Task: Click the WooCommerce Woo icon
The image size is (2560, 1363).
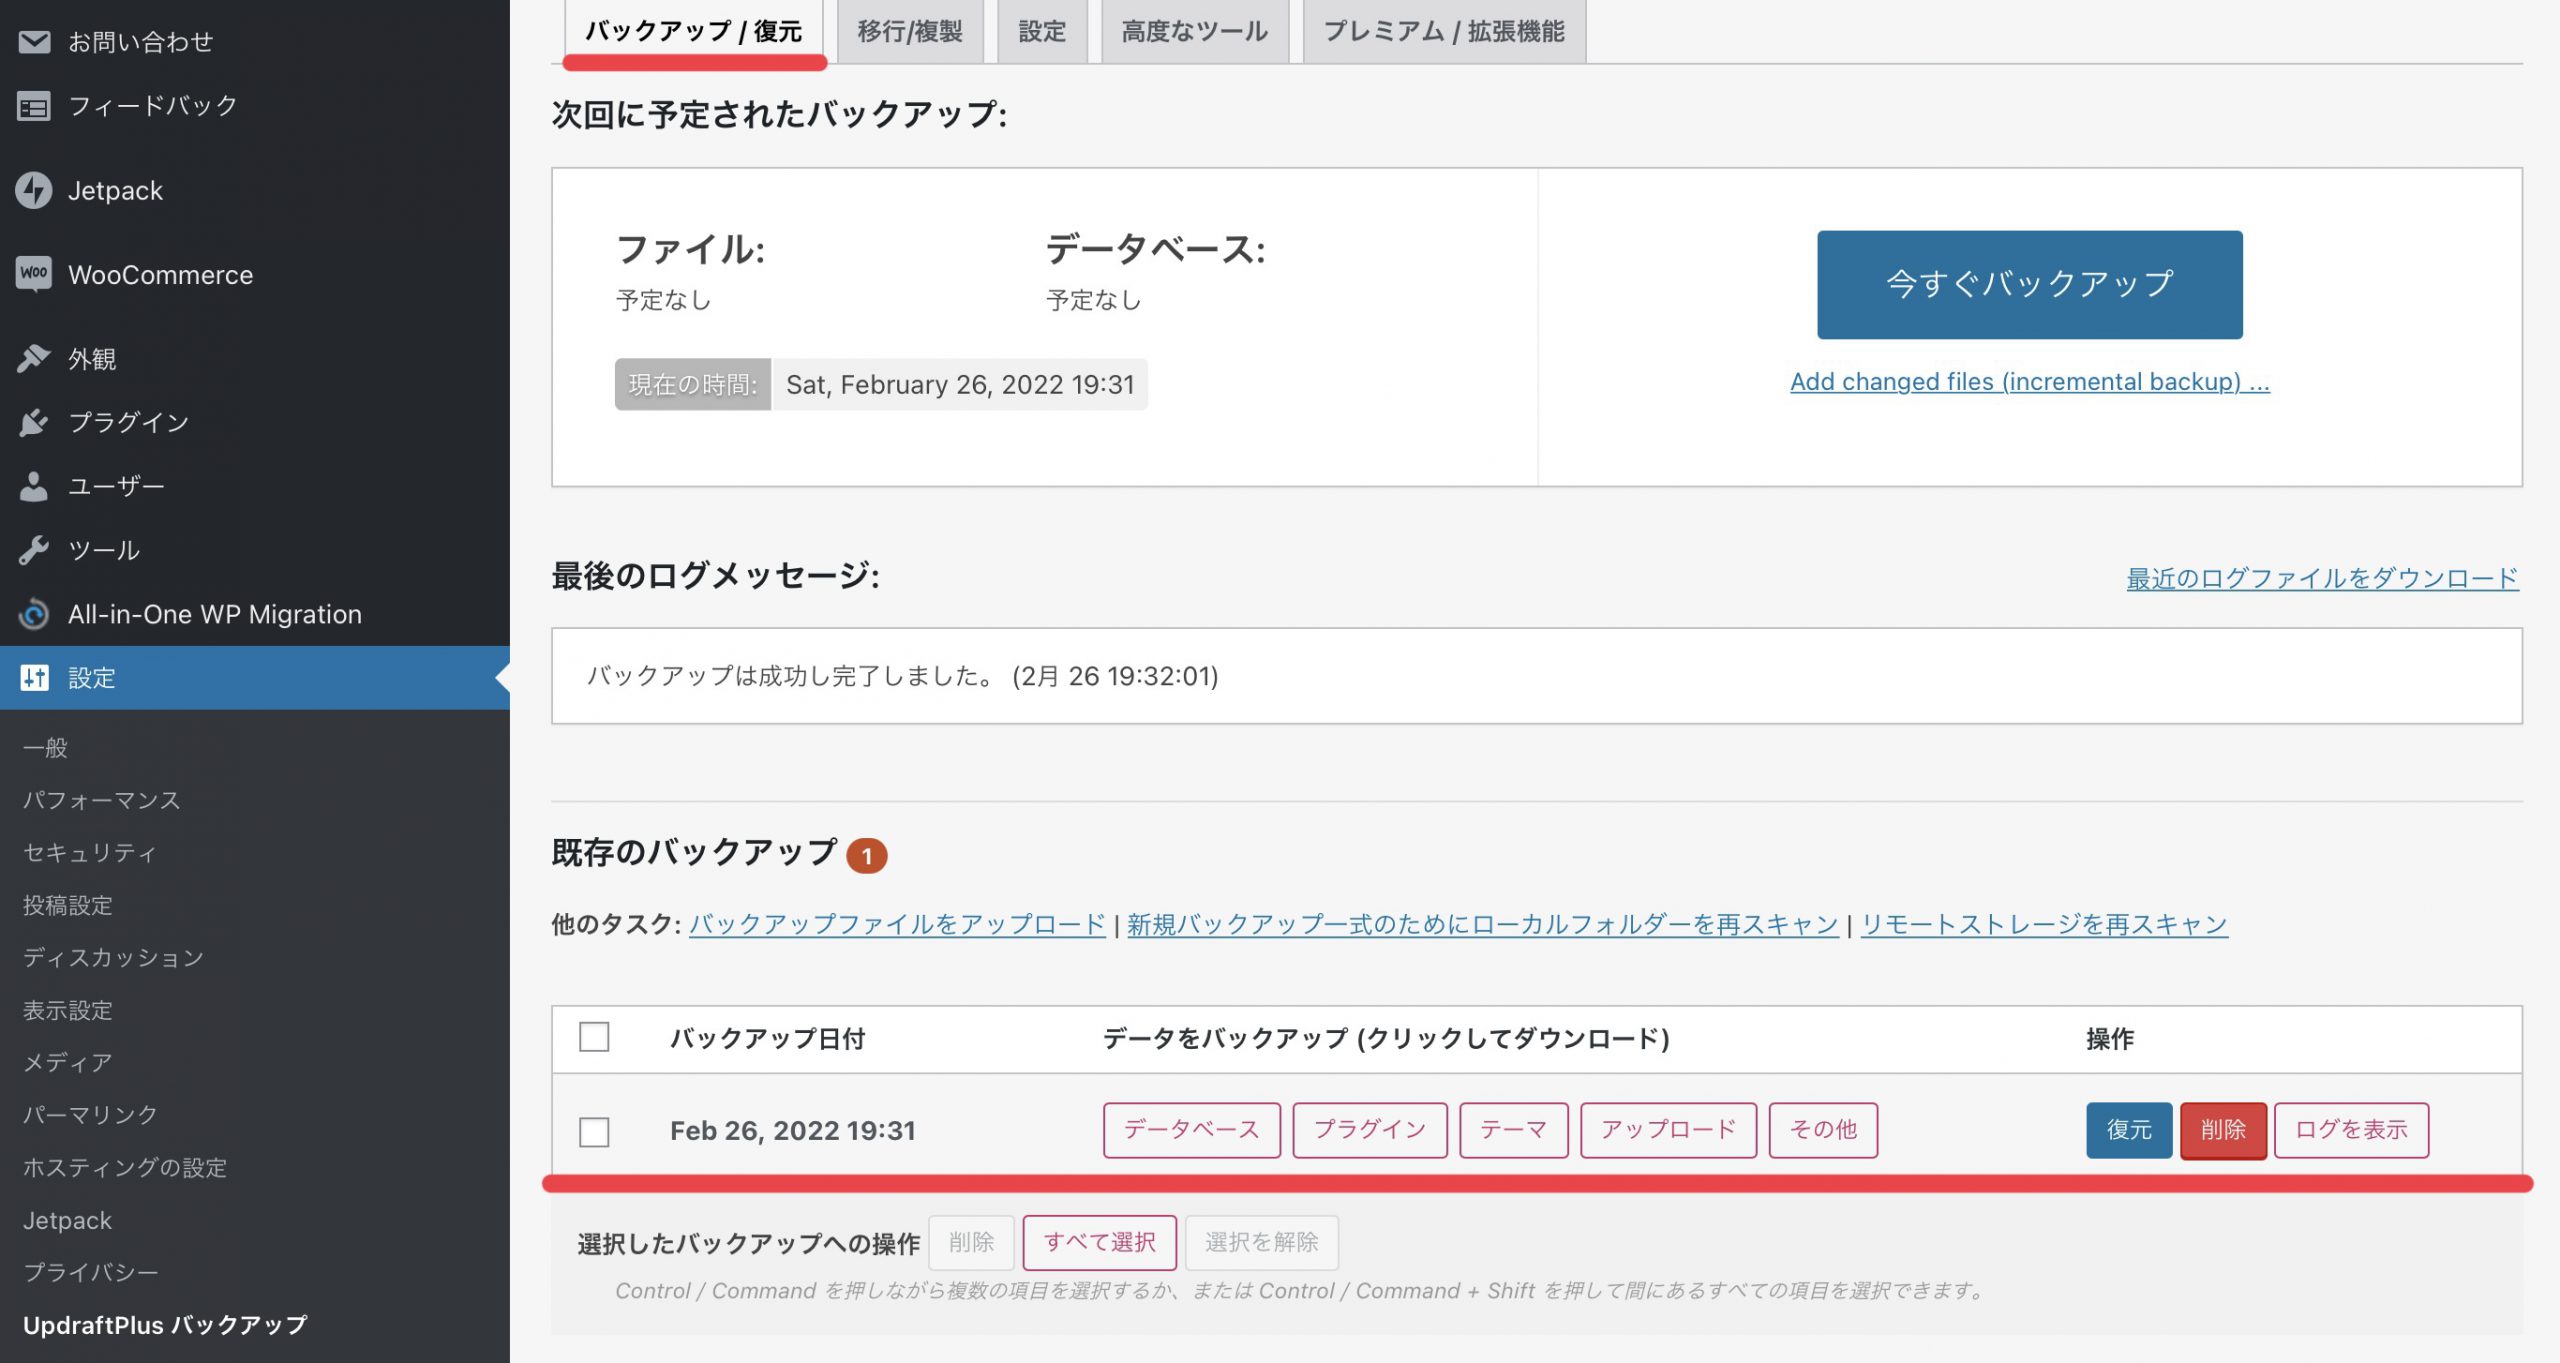Action: (34, 274)
